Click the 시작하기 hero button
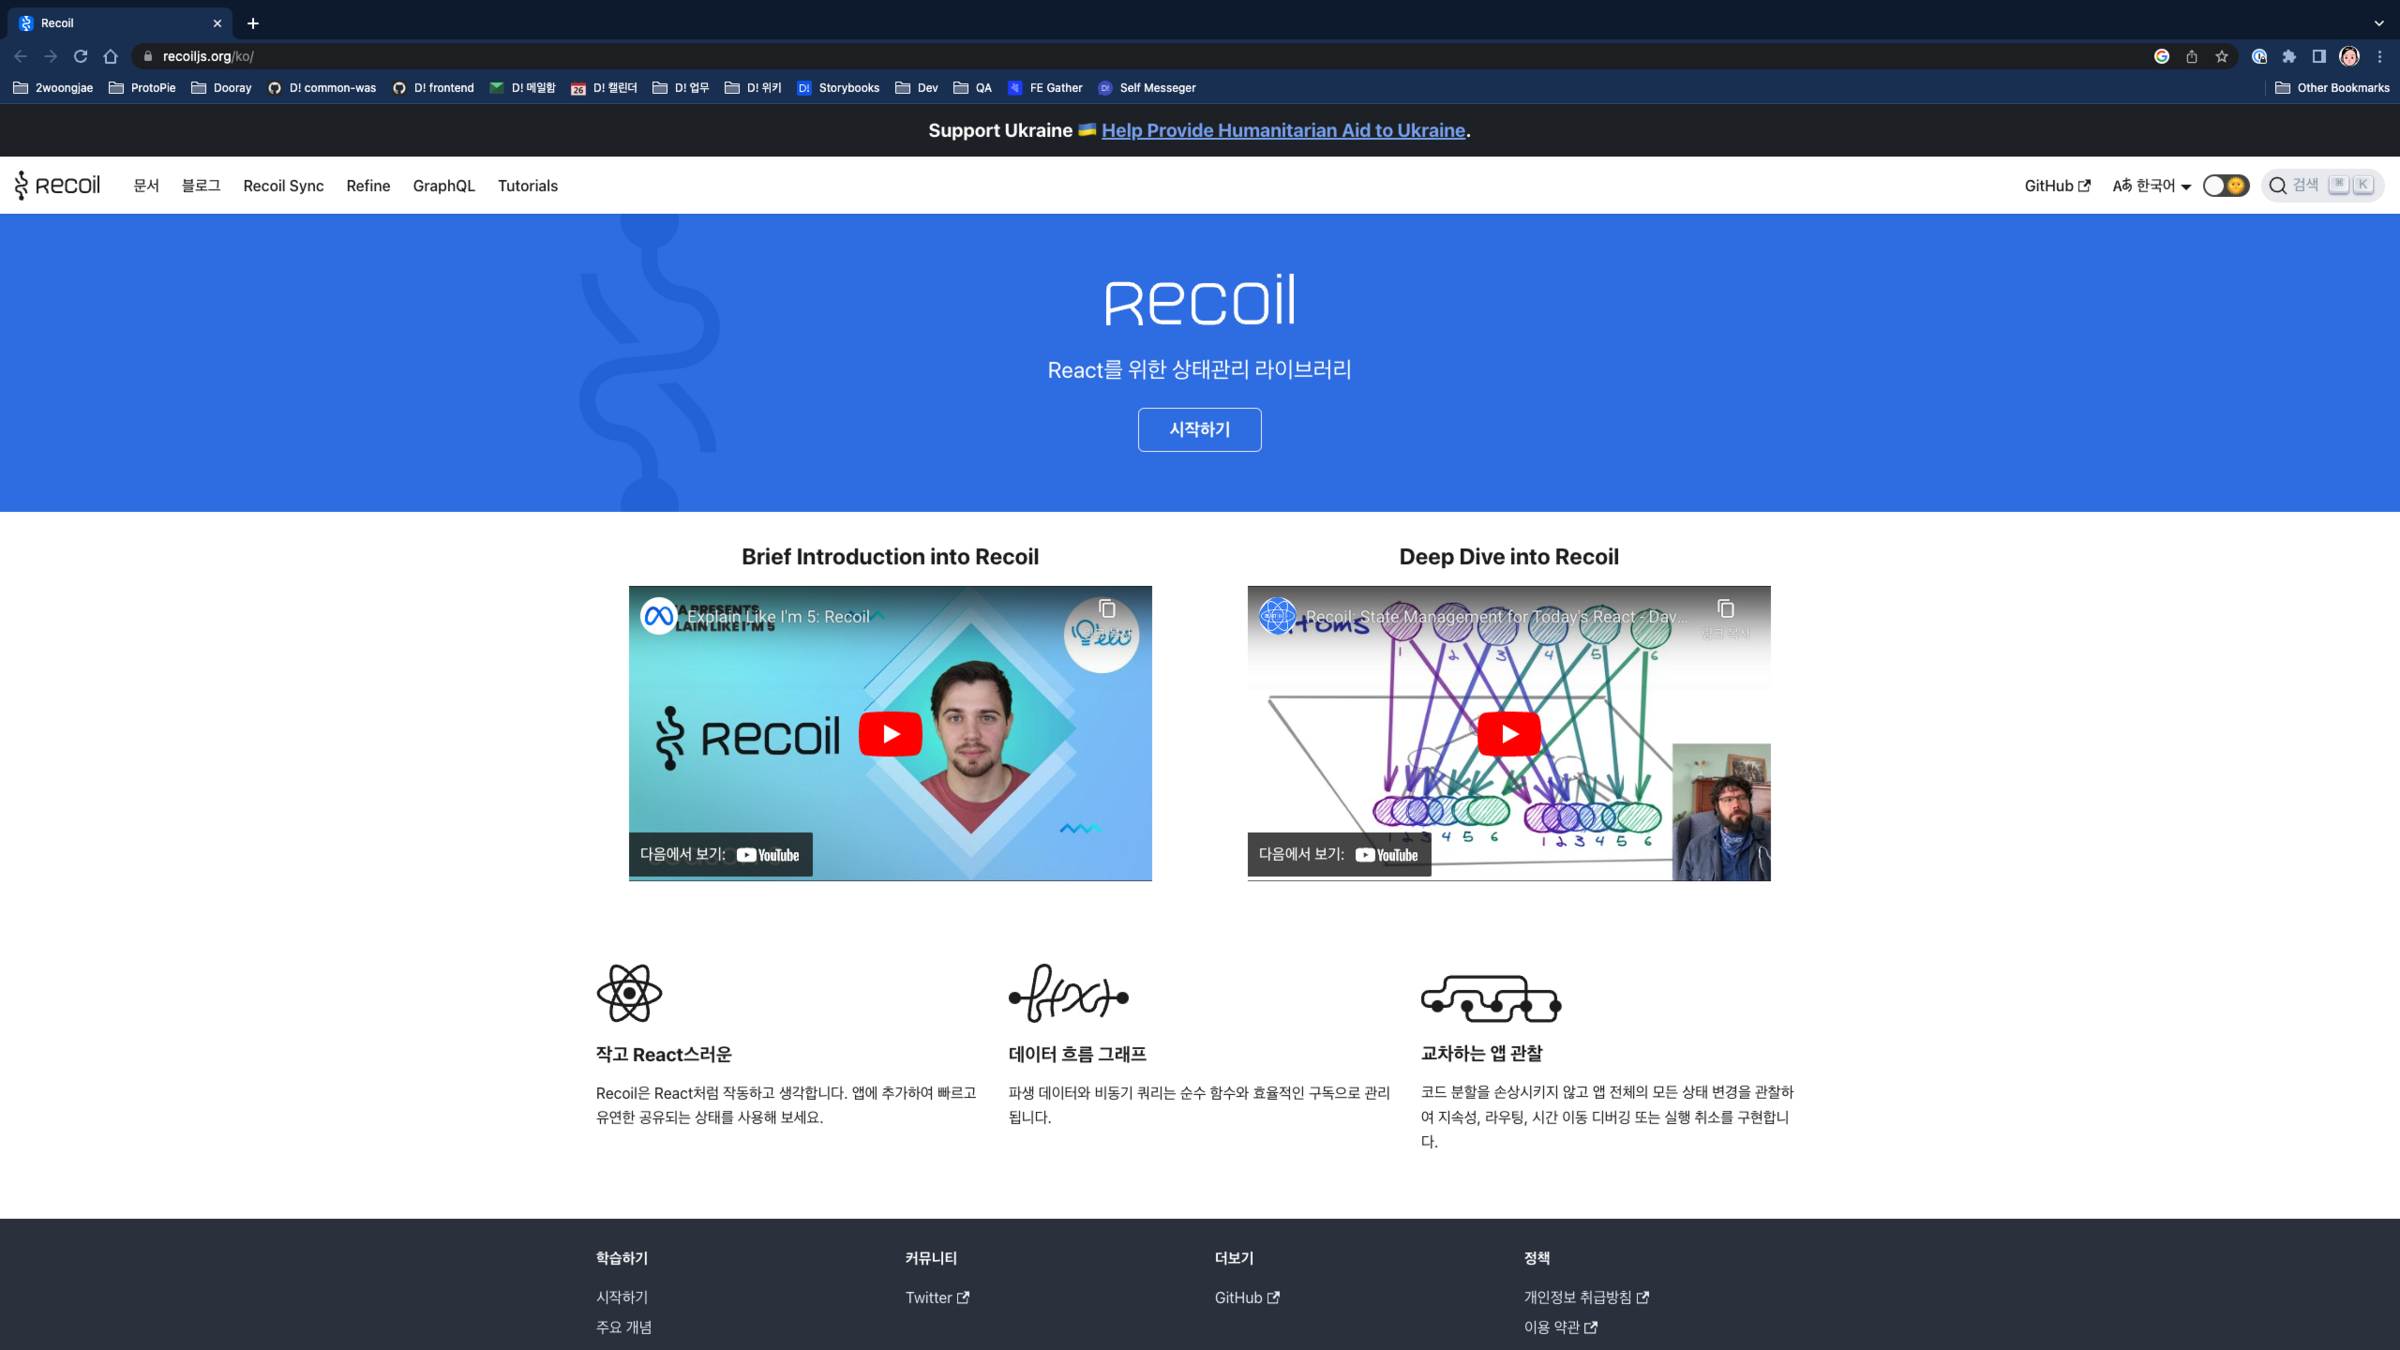This screenshot has height=1350, width=2400. point(1199,429)
